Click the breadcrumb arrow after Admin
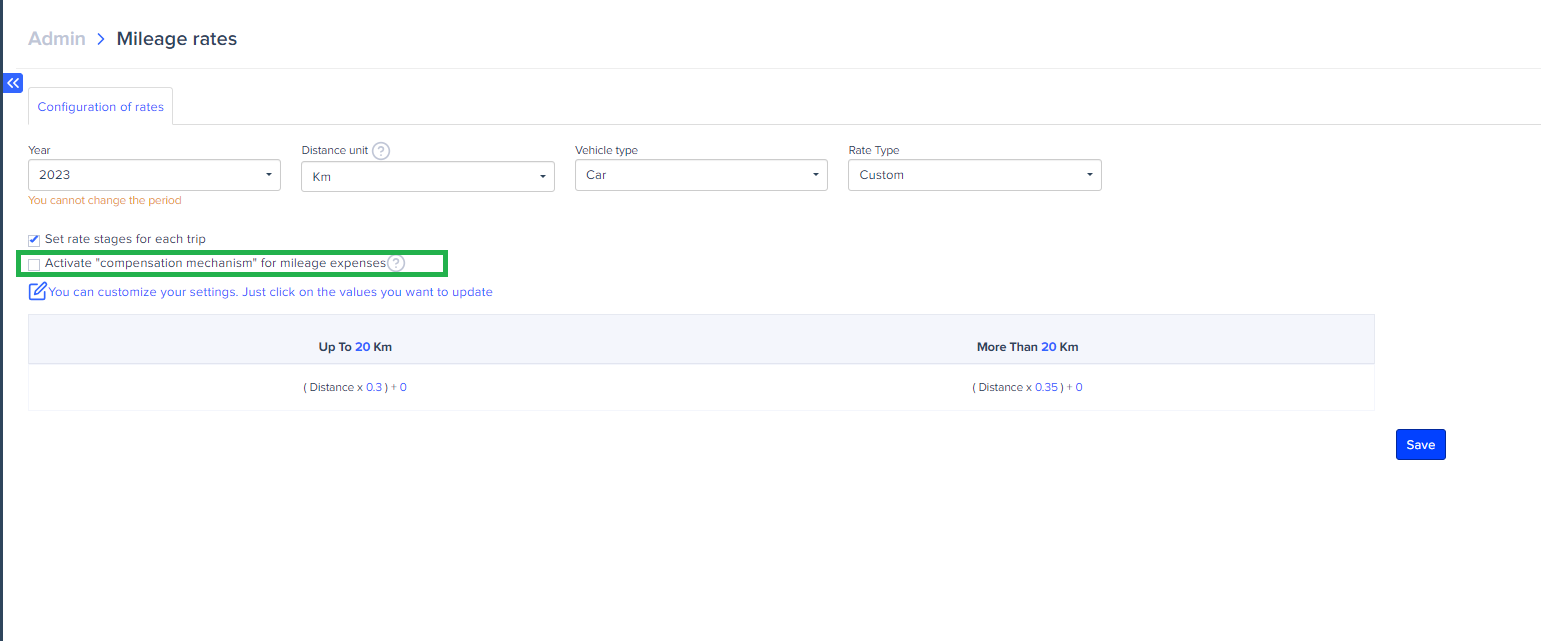The image size is (1541, 641). pos(101,39)
